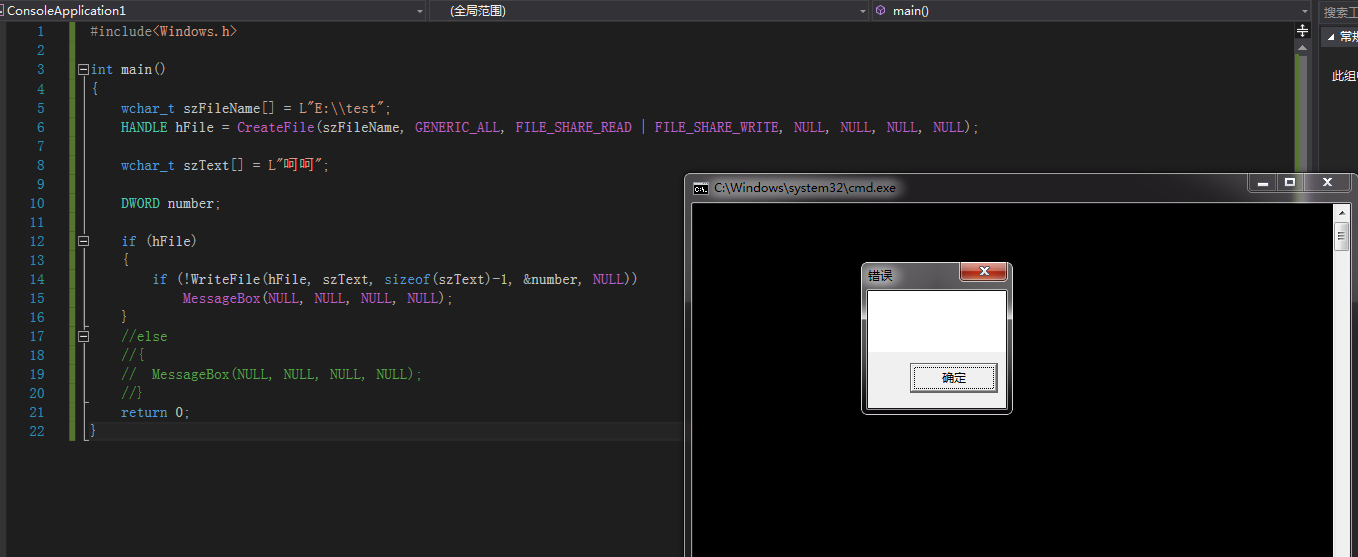The height and width of the screenshot is (557, 1358).
Task: Open the (全局范围) scope dropdown
Action: [x=650, y=10]
